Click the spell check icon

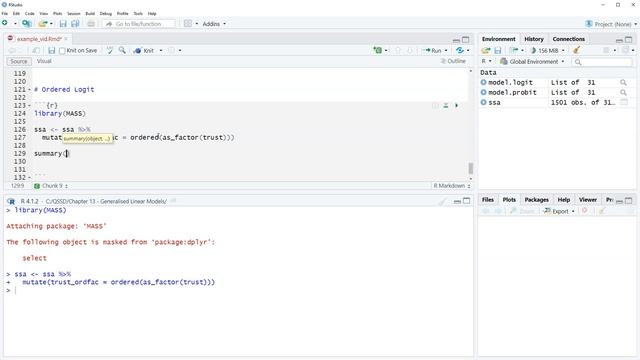point(110,50)
